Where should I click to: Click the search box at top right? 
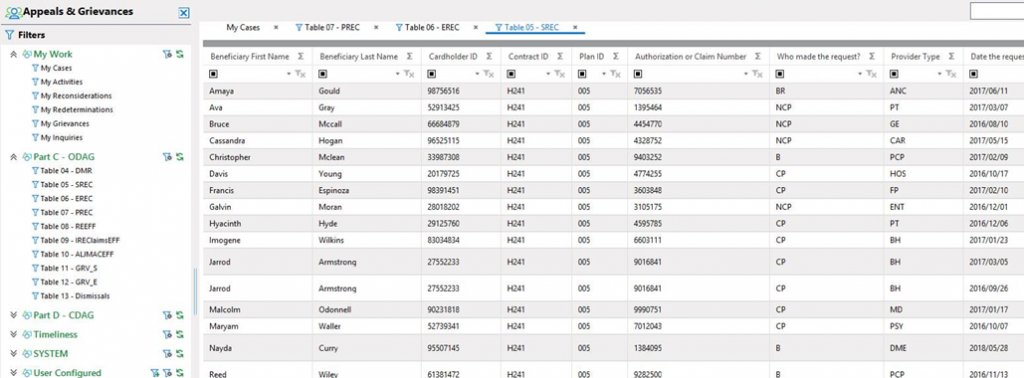coord(997,11)
